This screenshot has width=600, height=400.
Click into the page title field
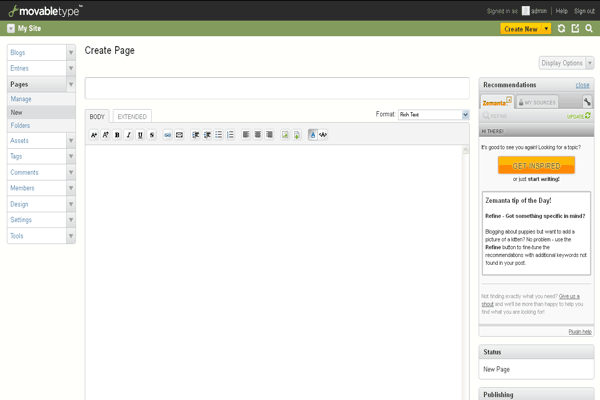[277, 88]
